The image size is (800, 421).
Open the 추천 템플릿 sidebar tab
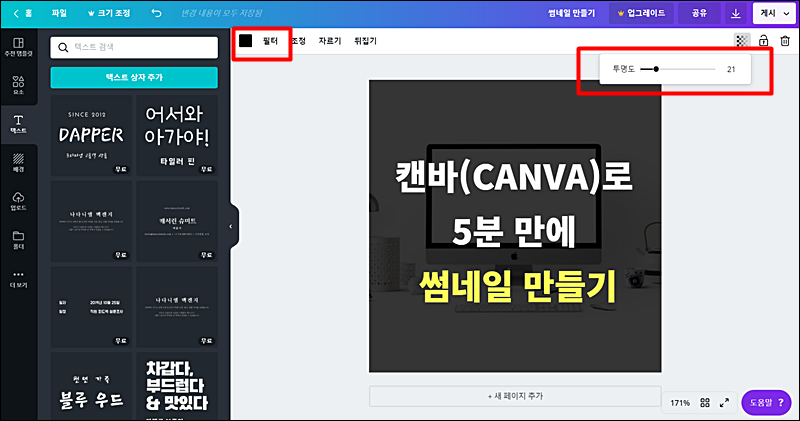[18, 47]
